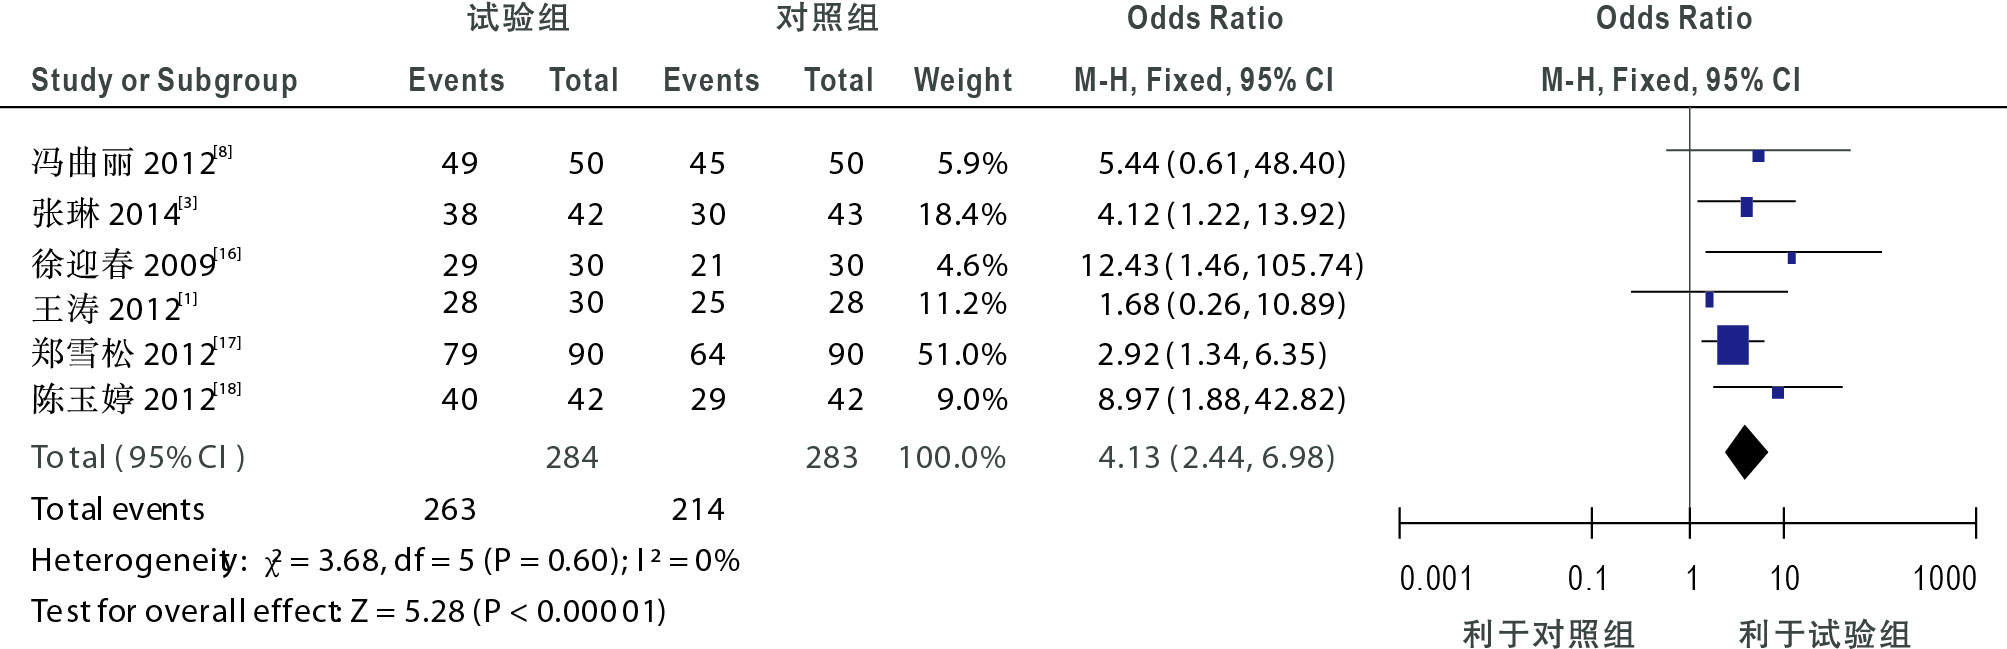The height and width of the screenshot is (649, 2007).
Task: Click the large blue square for 郑雪松 2012
Action: (1732, 345)
